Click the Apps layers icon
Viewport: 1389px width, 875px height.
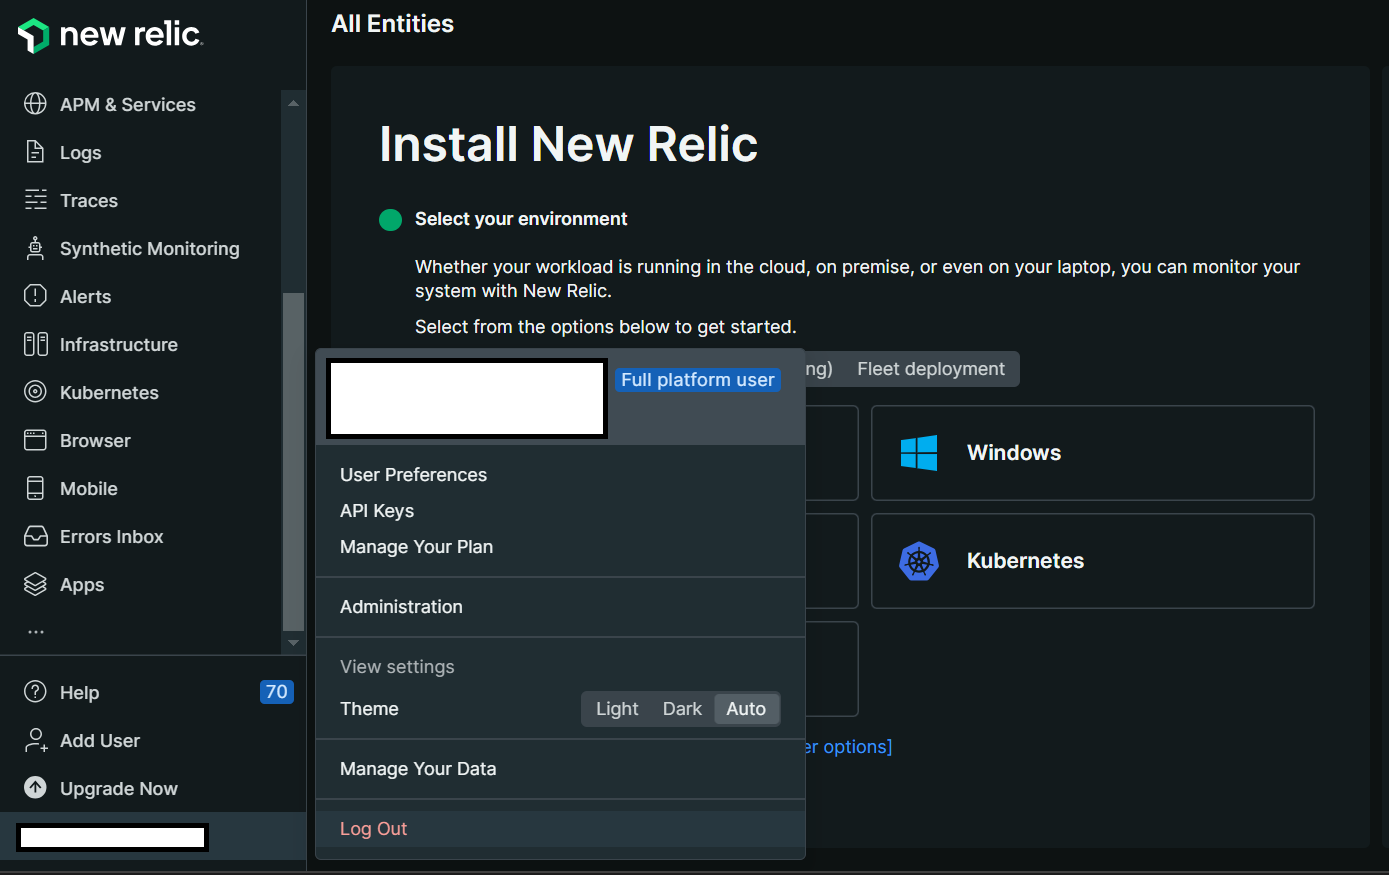pyautogui.click(x=35, y=584)
